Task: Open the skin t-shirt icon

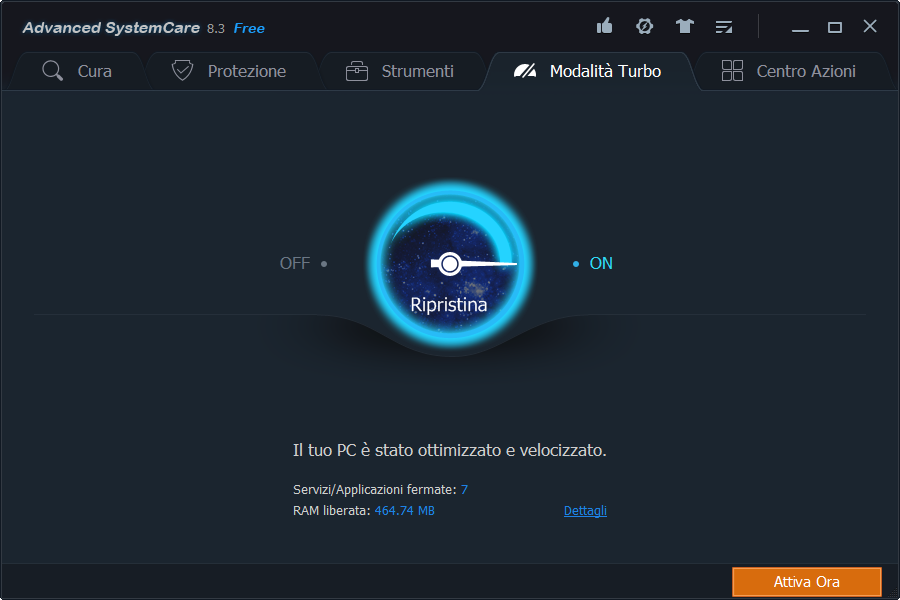Action: tap(684, 26)
